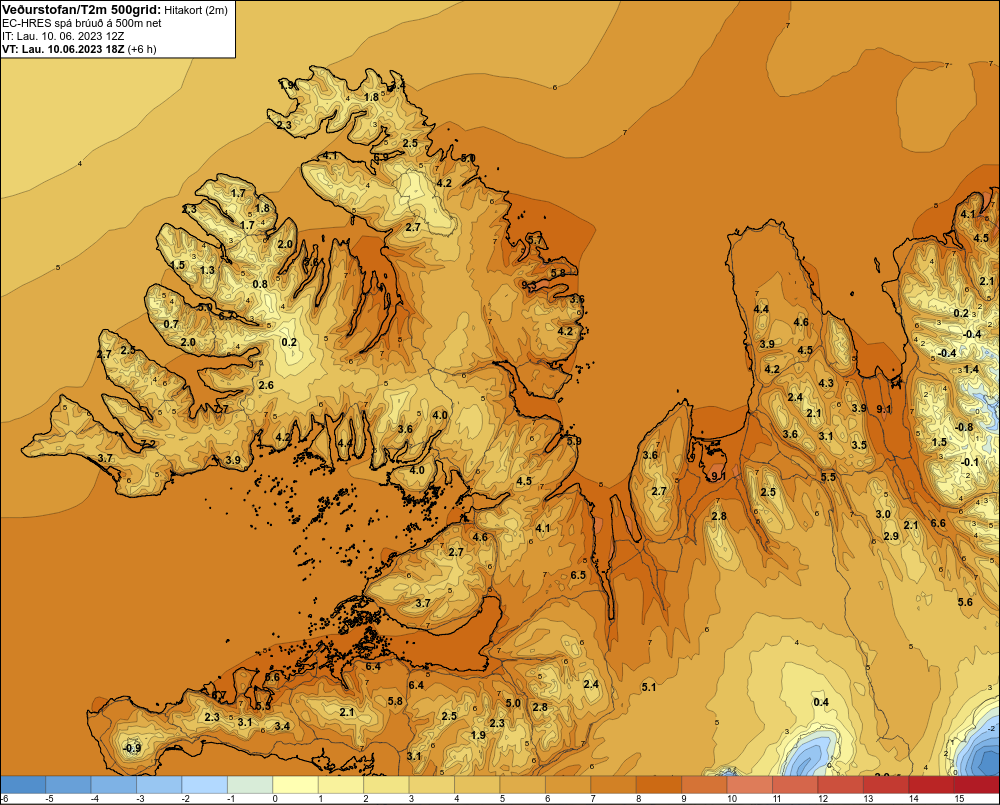This screenshot has width=1000, height=805.
Task: Click the '1.3' temperature value
Action: coord(207,270)
